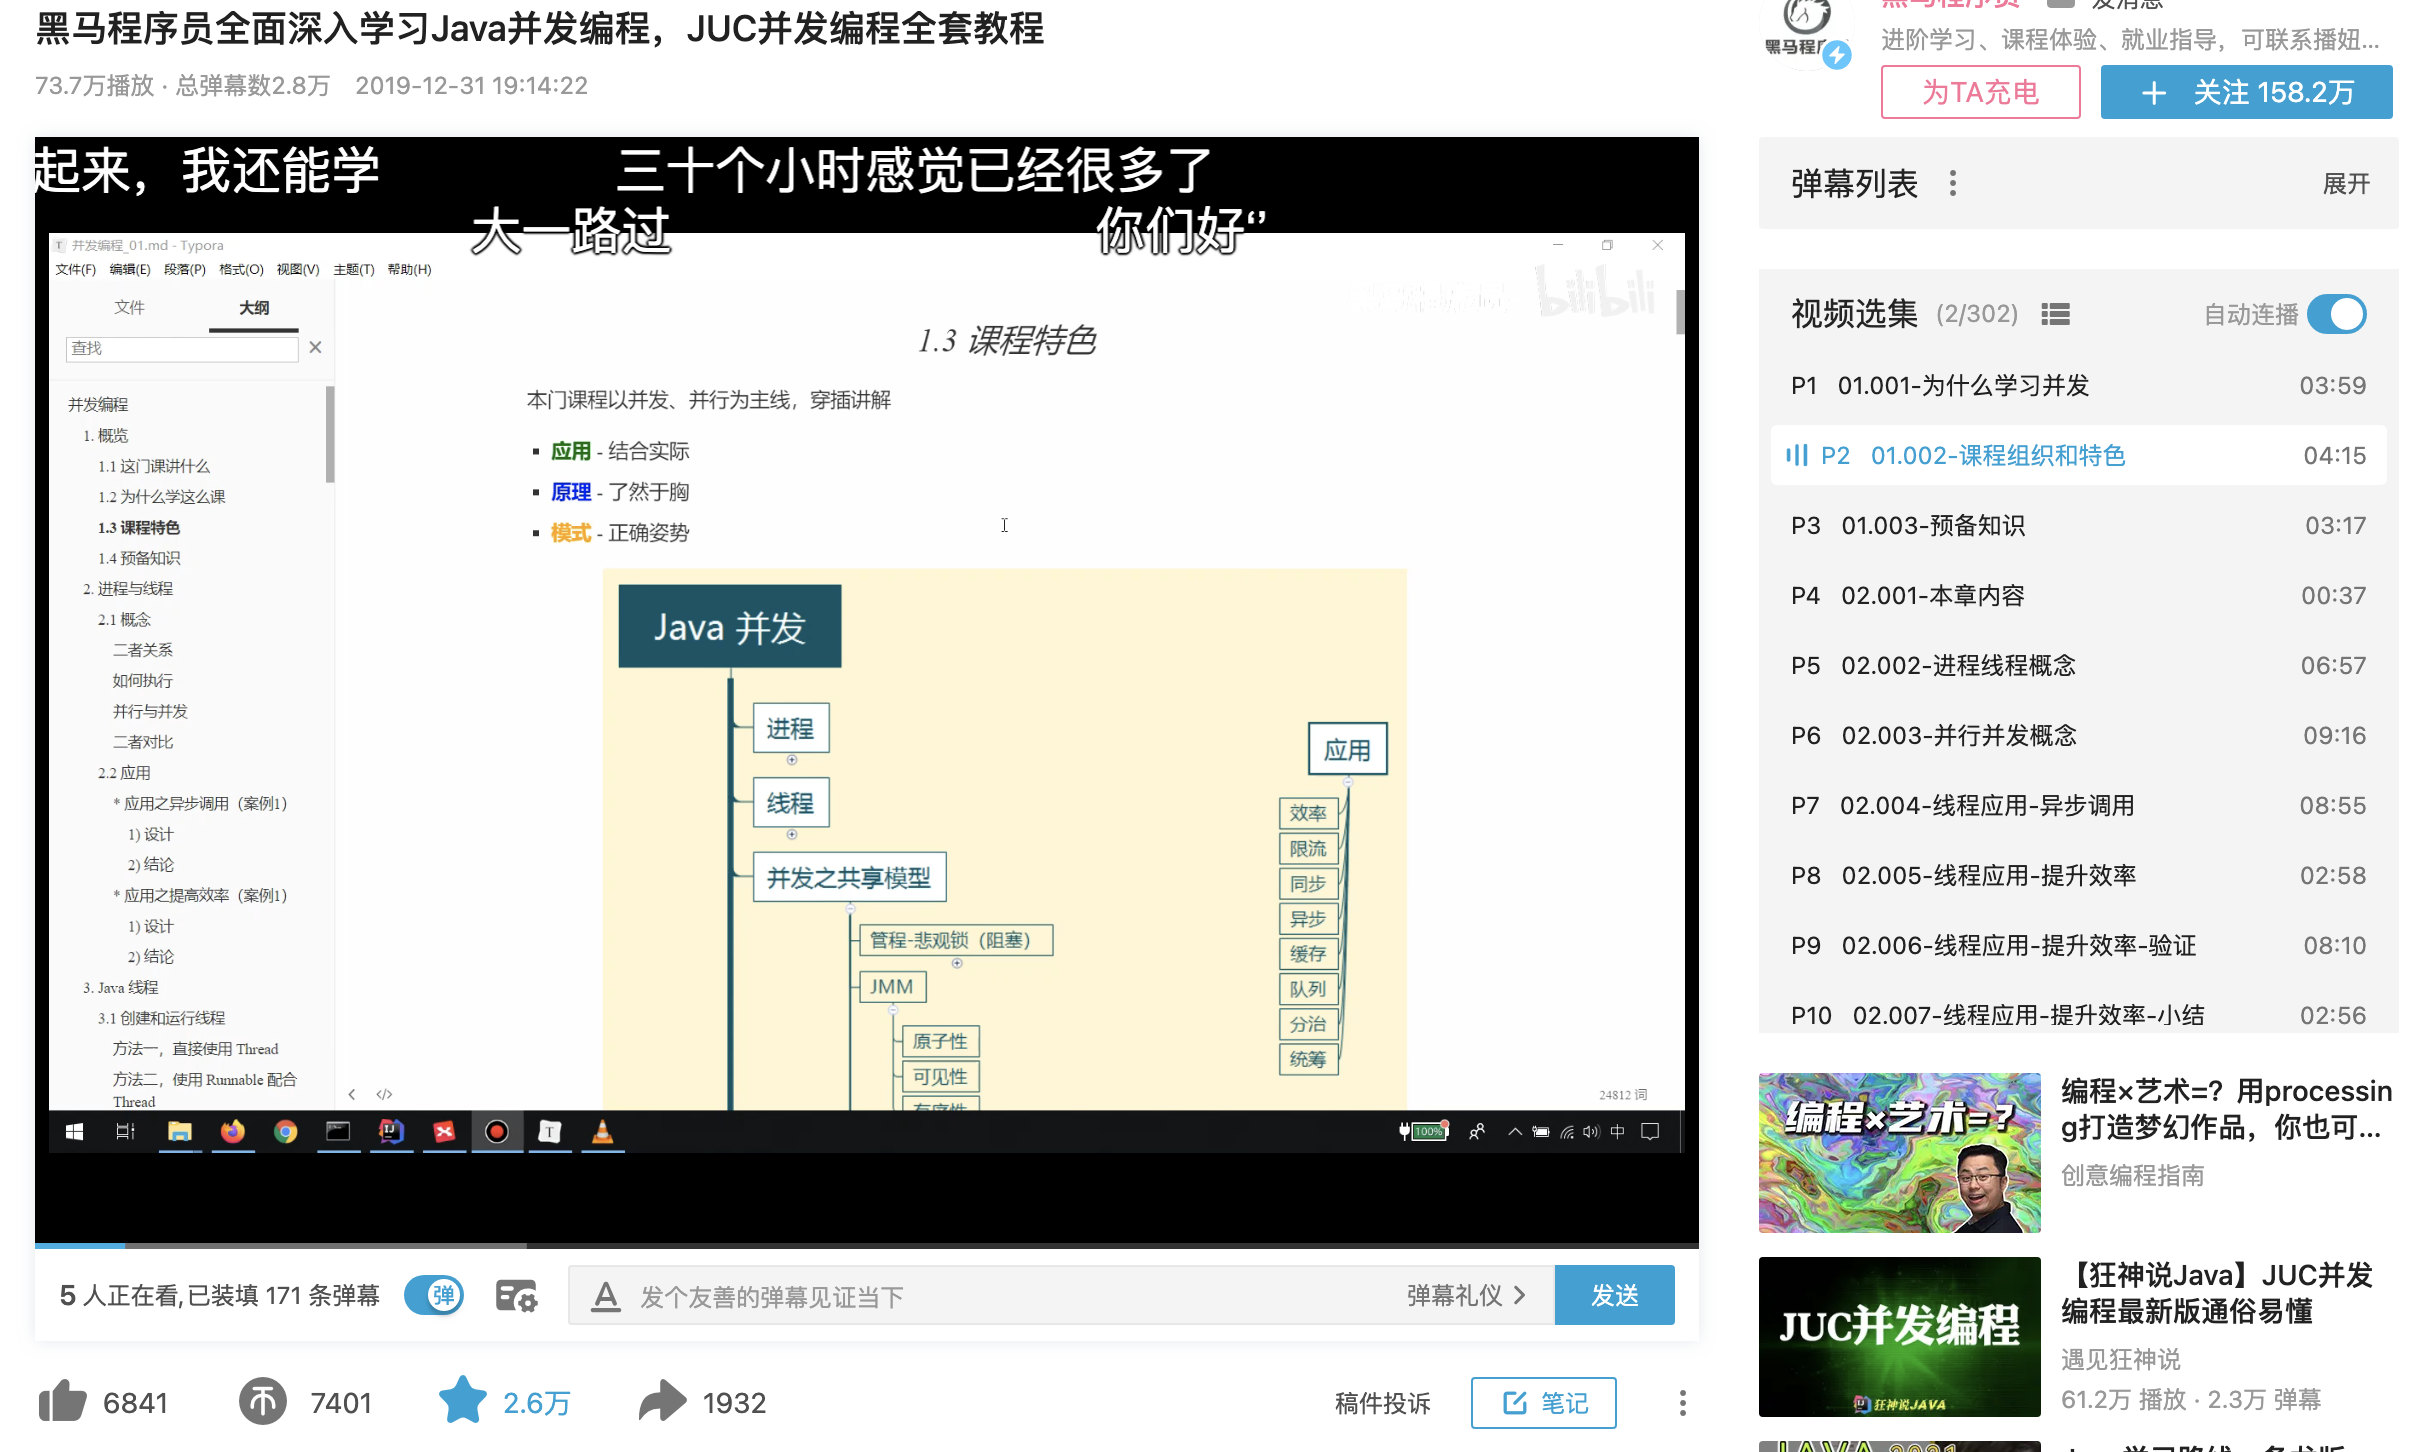Screen dimensions: 2420x1452
Task: Send a danmaku with the 发送 button
Action: [1613, 1294]
